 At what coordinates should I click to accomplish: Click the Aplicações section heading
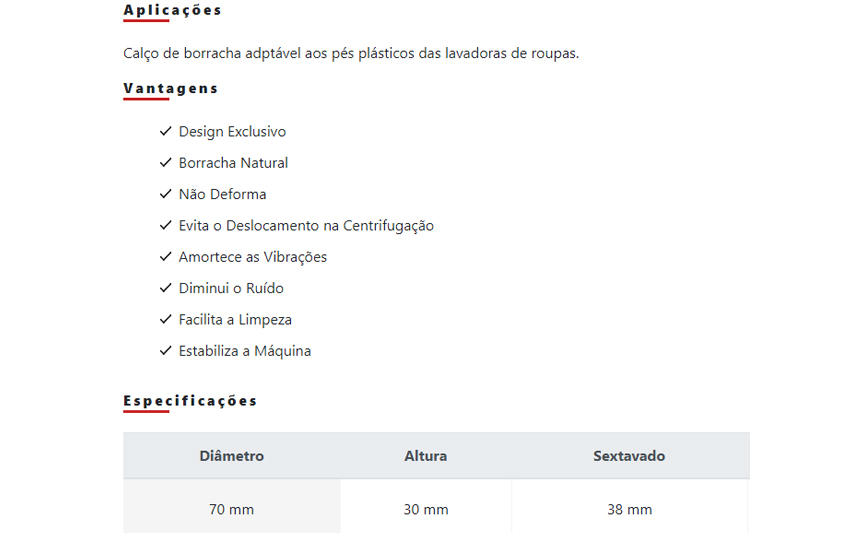pyautogui.click(x=172, y=10)
